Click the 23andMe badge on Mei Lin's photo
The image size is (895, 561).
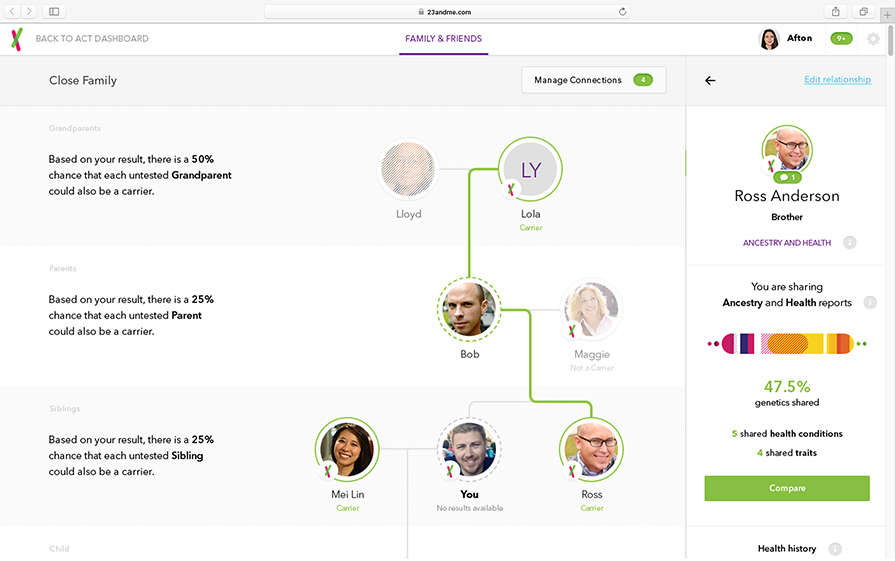pos(328,471)
